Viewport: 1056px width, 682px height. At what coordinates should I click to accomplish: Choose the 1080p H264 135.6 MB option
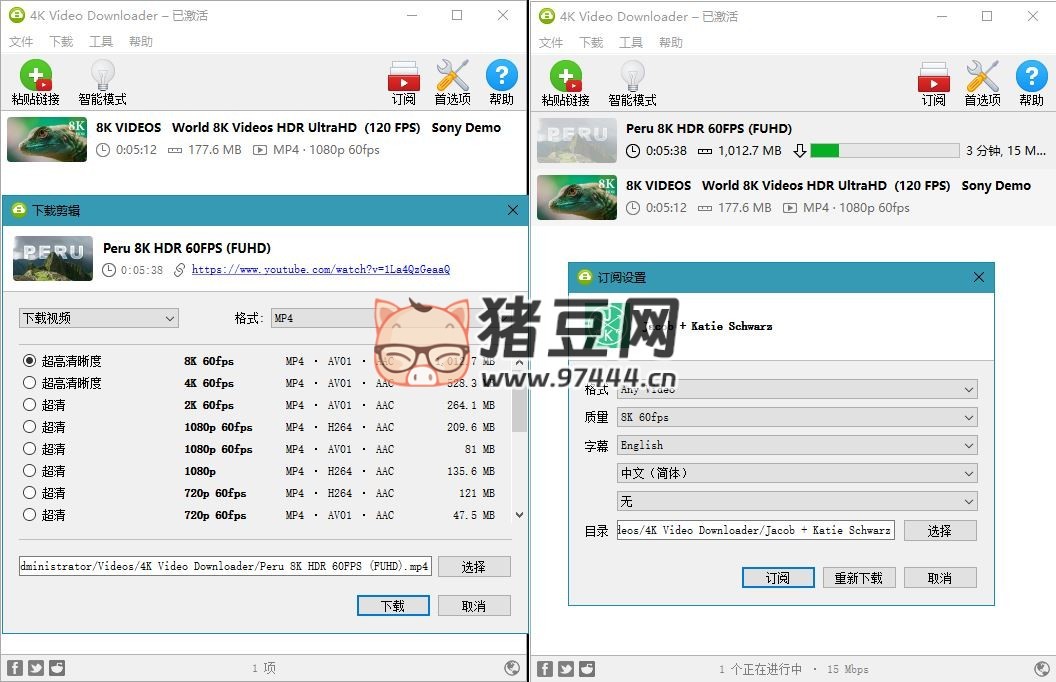pyautogui.click(x=30, y=471)
